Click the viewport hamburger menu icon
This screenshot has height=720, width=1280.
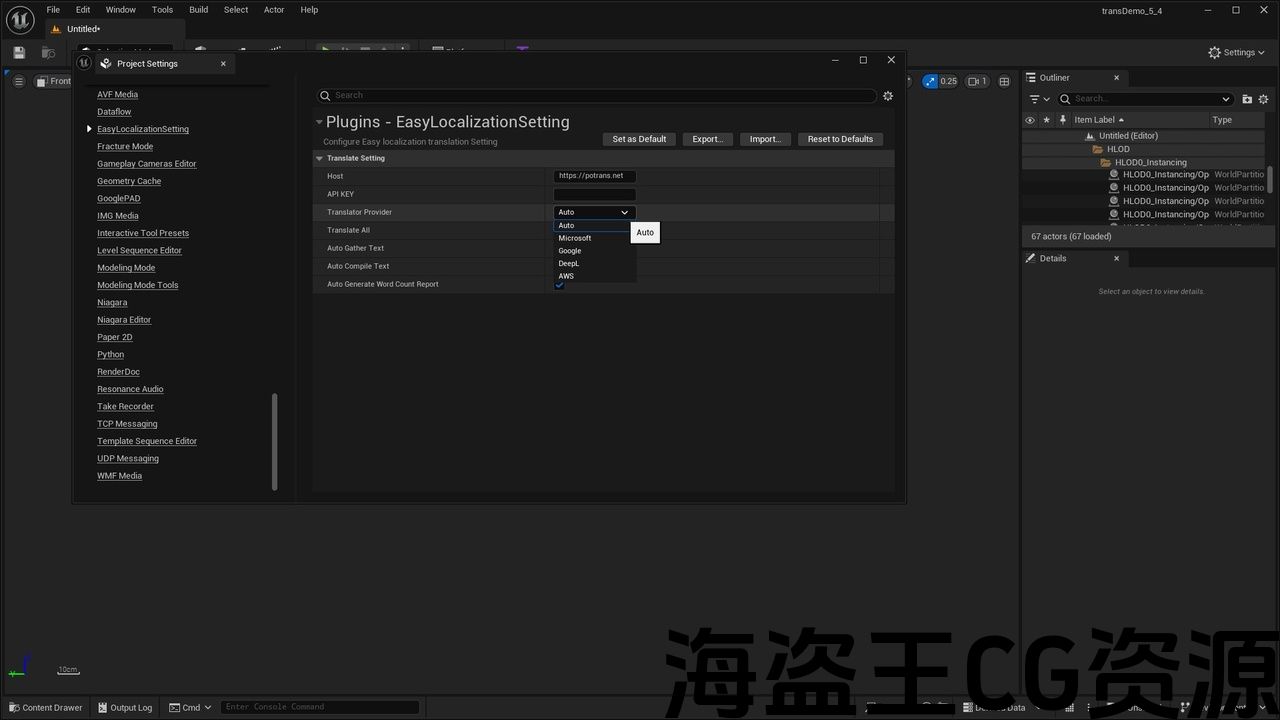click(x=18, y=81)
